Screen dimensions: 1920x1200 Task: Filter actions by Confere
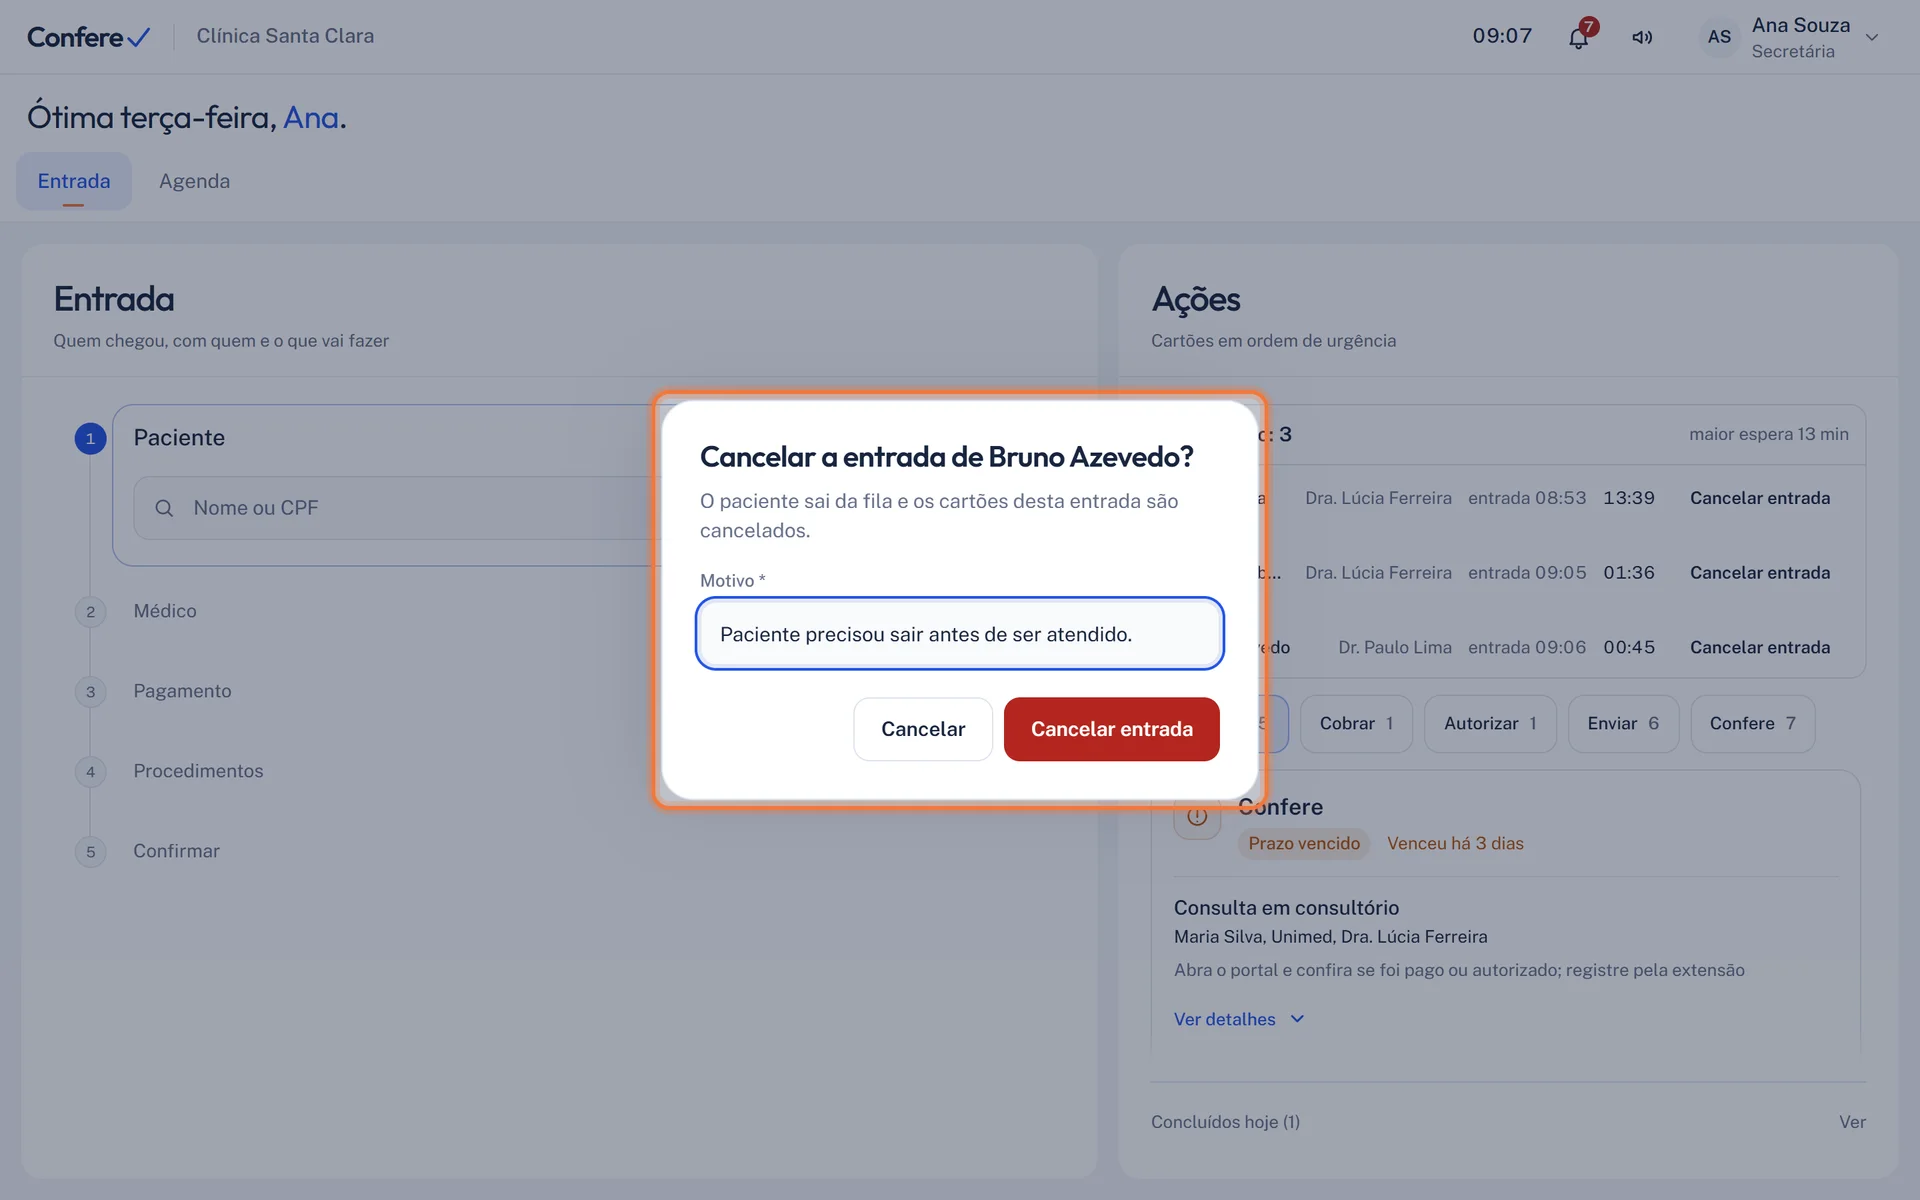(1752, 724)
